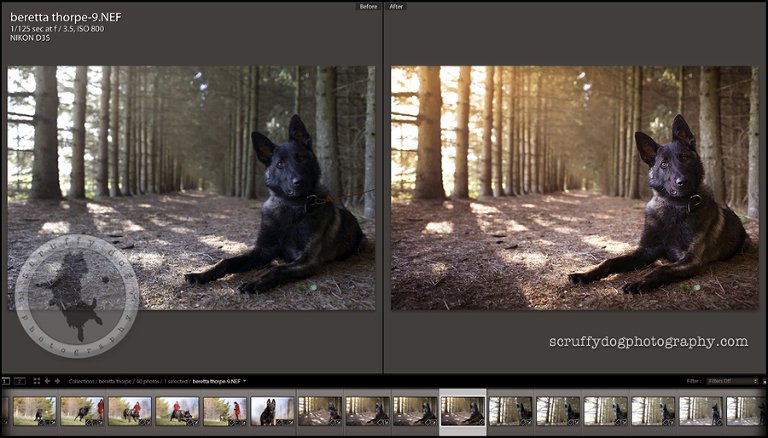The height and width of the screenshot is (438, 768).
Task: Click the main window display button 1
Action: pos(5,381)
